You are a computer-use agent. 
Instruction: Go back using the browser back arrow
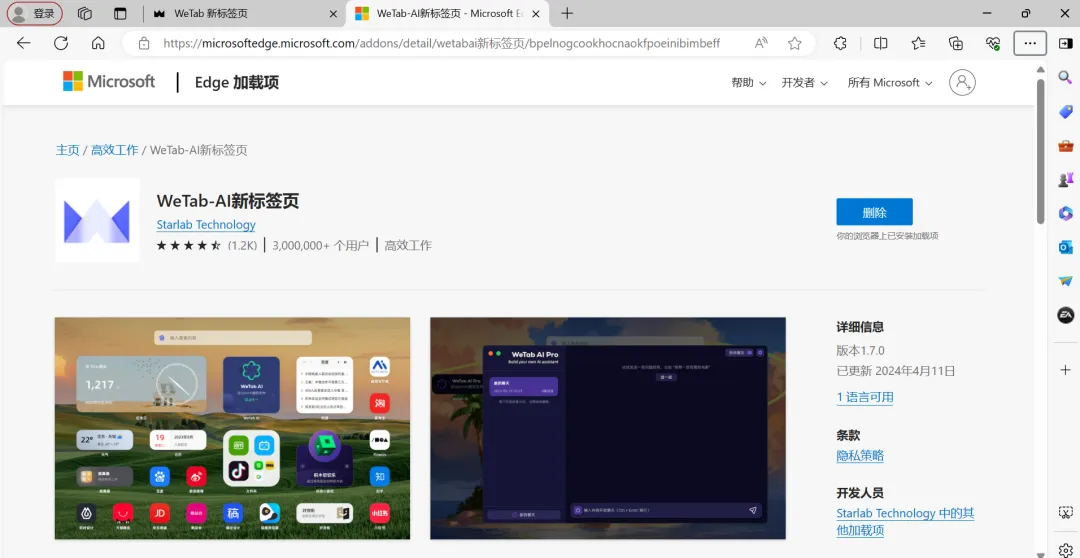[x=23, y=43]
